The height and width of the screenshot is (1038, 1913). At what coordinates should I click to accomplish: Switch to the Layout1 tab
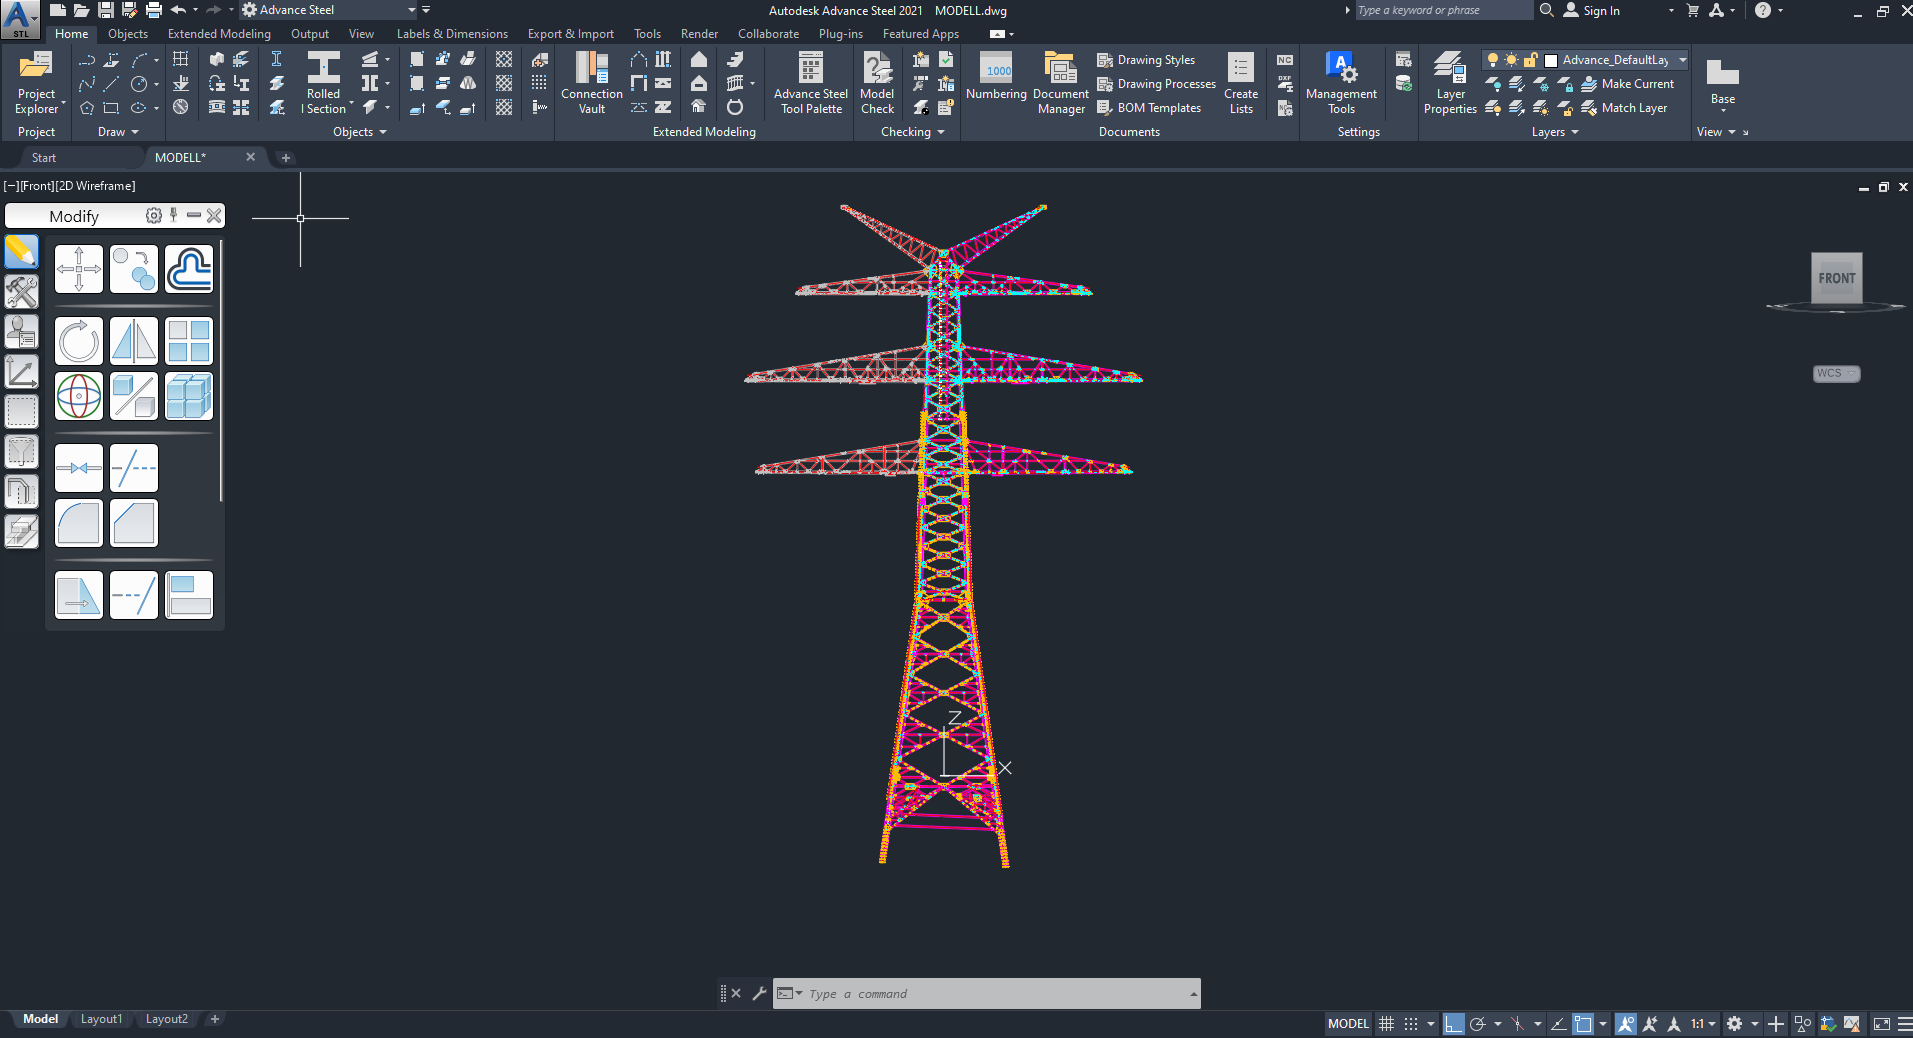[x=101, y=1019]
